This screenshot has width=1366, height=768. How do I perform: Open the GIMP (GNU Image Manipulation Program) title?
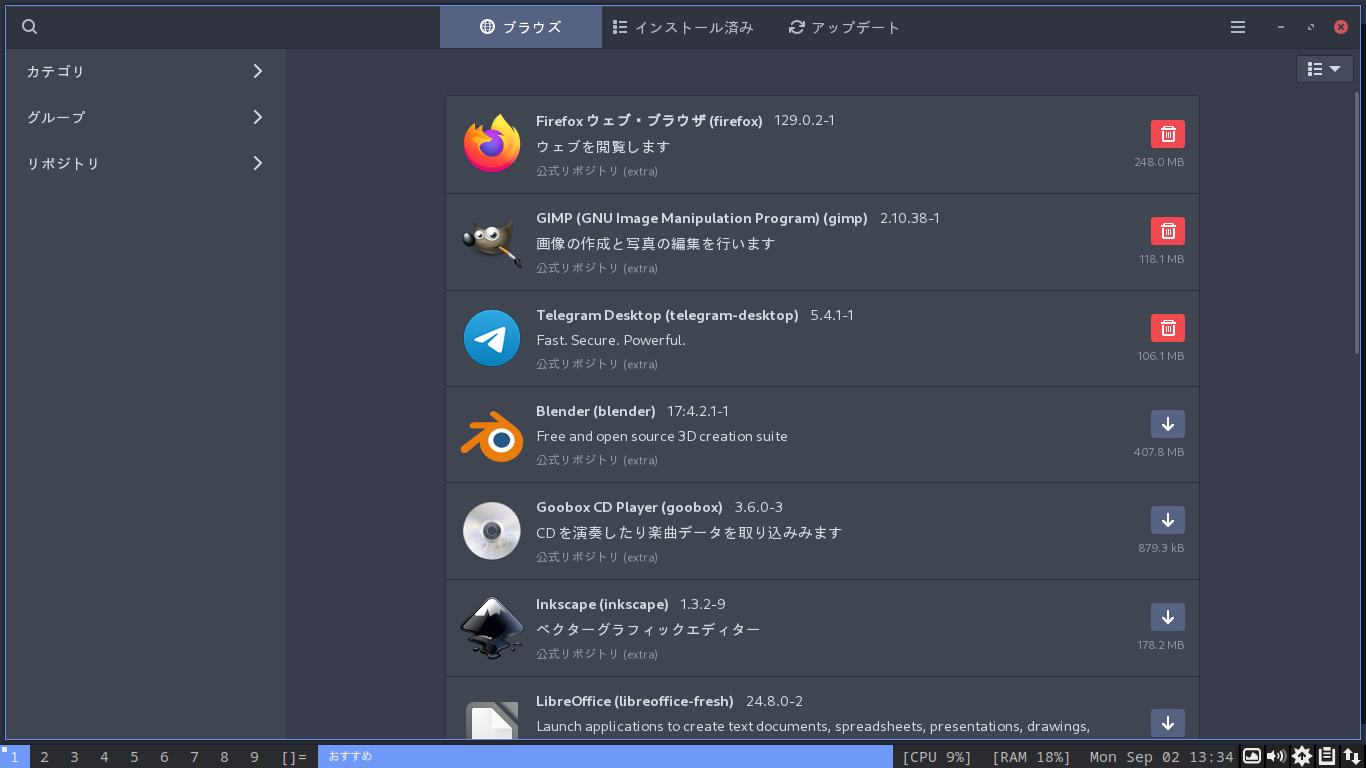point(702,218)
